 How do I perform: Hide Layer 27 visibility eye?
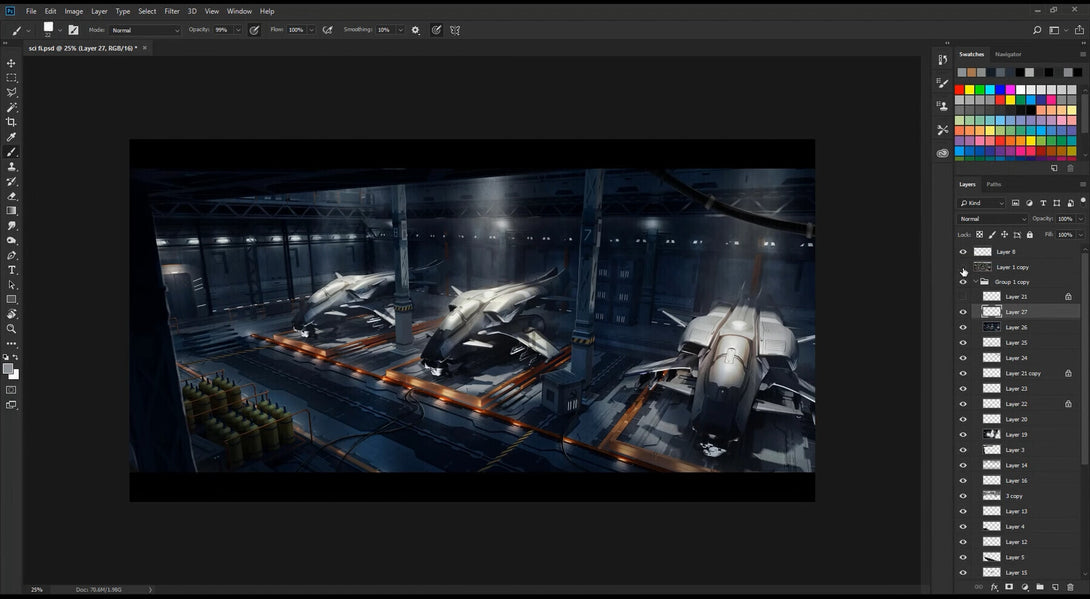coord(963,312)
